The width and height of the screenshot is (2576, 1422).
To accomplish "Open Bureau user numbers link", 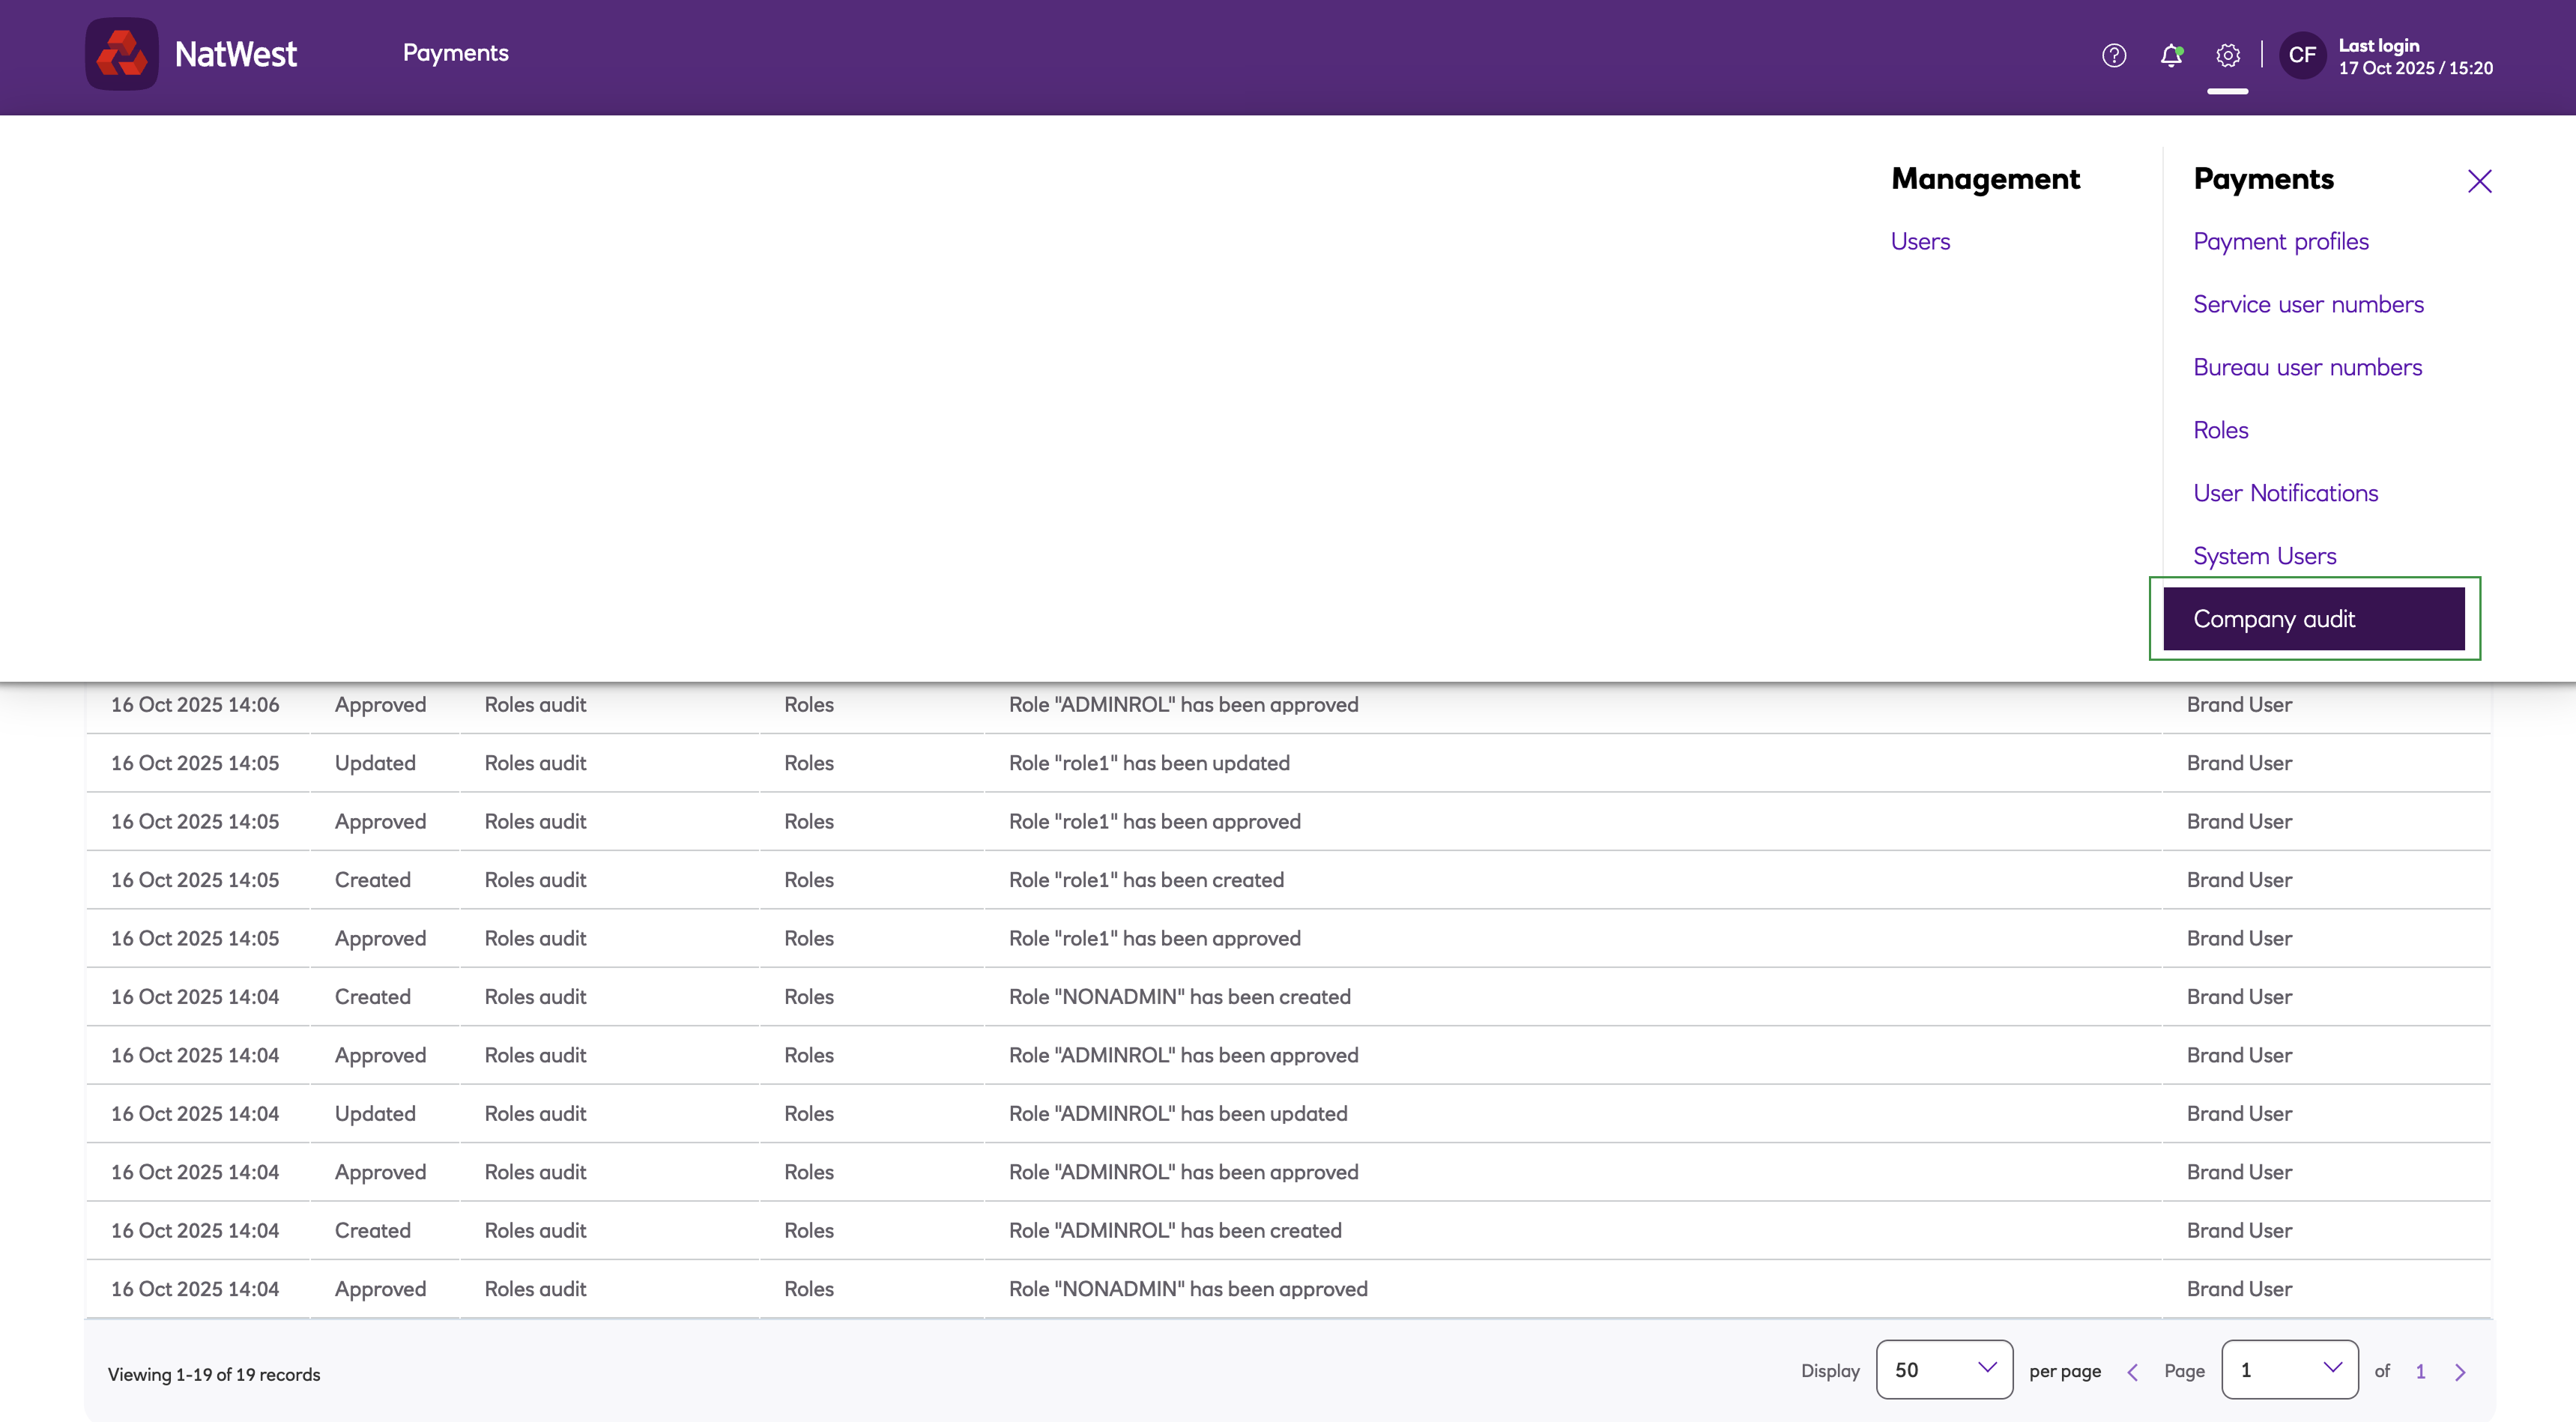I will (x=2307, y=367).
